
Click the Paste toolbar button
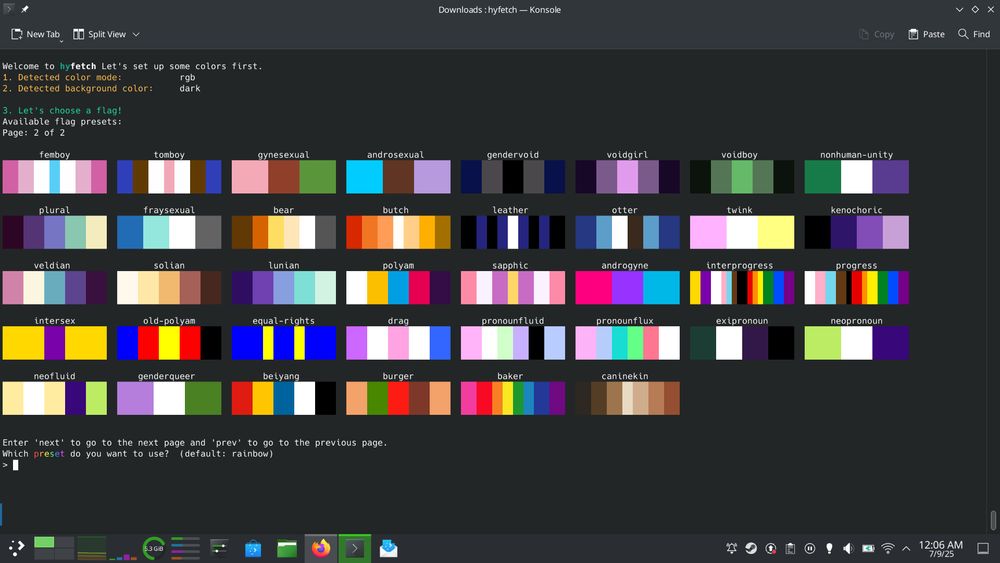point(926,34)
